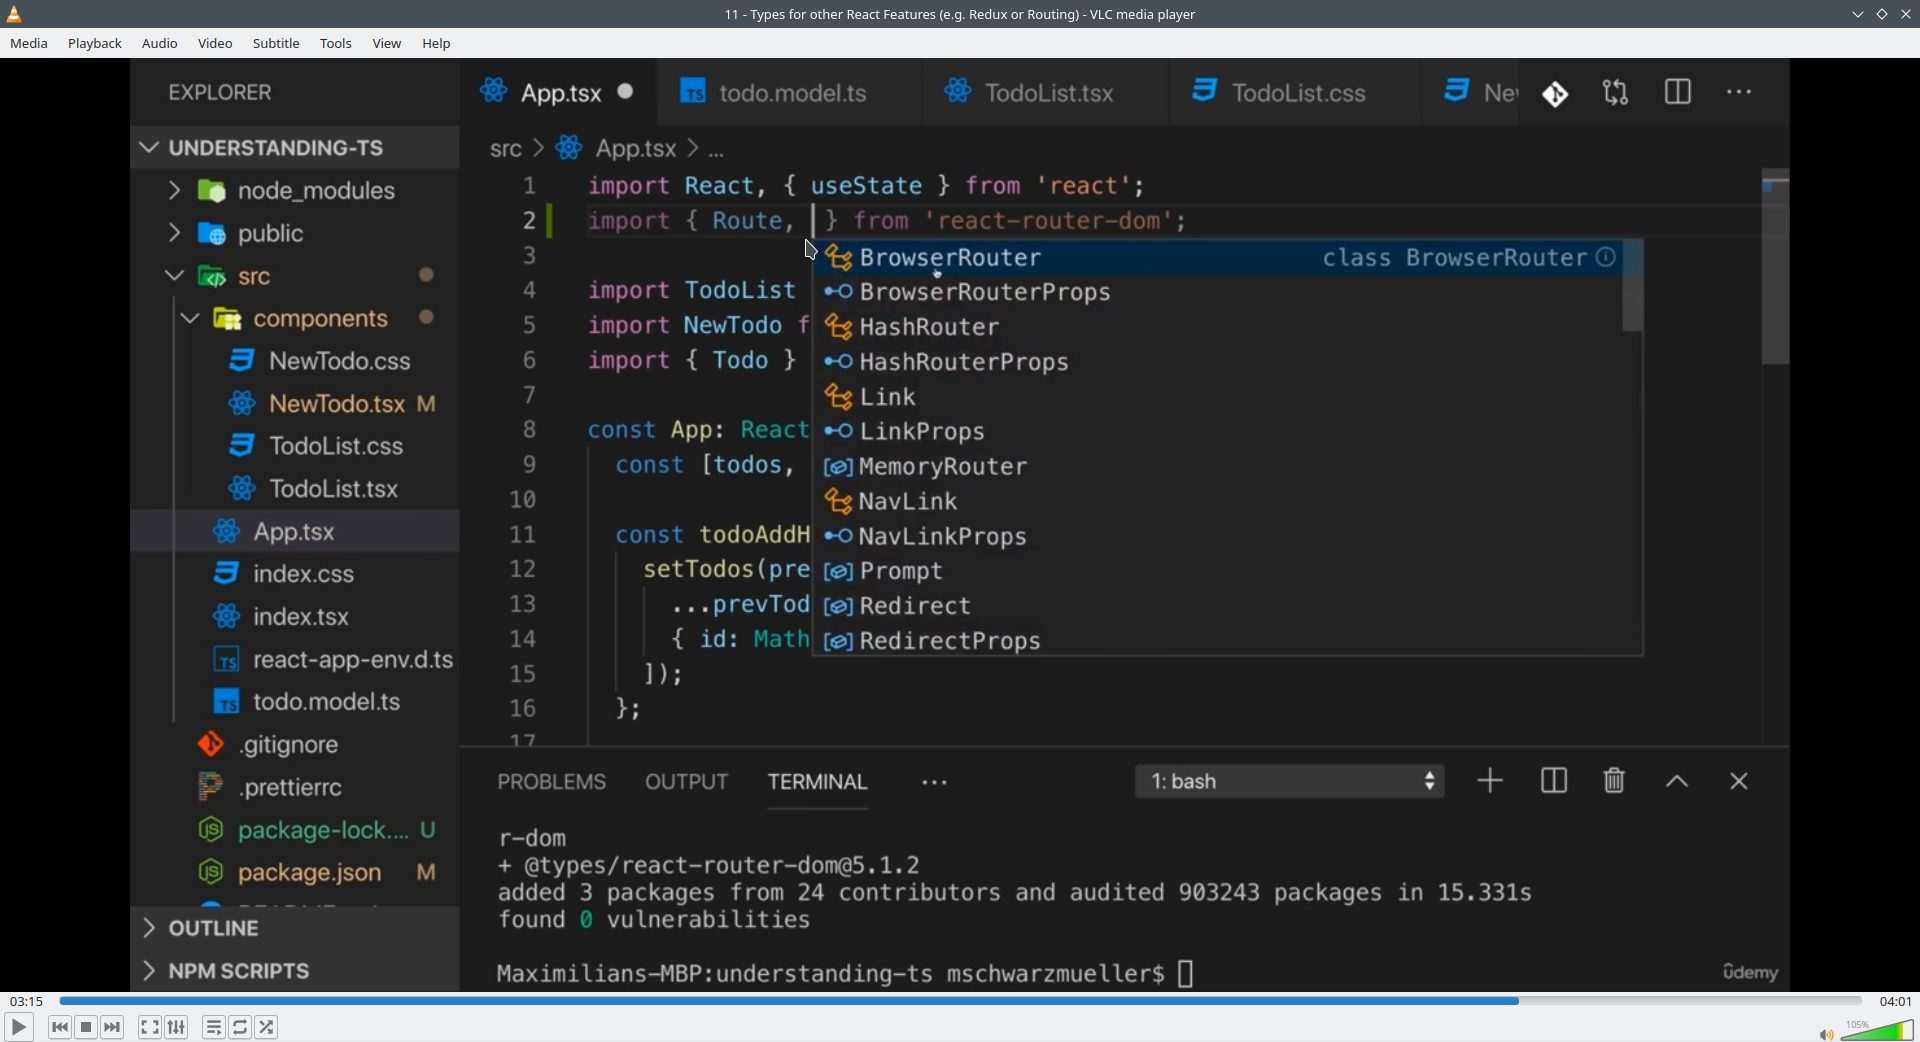The image size is (1920, 1042).
Task: Open react-app-env.d.ts file
Action: [x=295, y=660]
